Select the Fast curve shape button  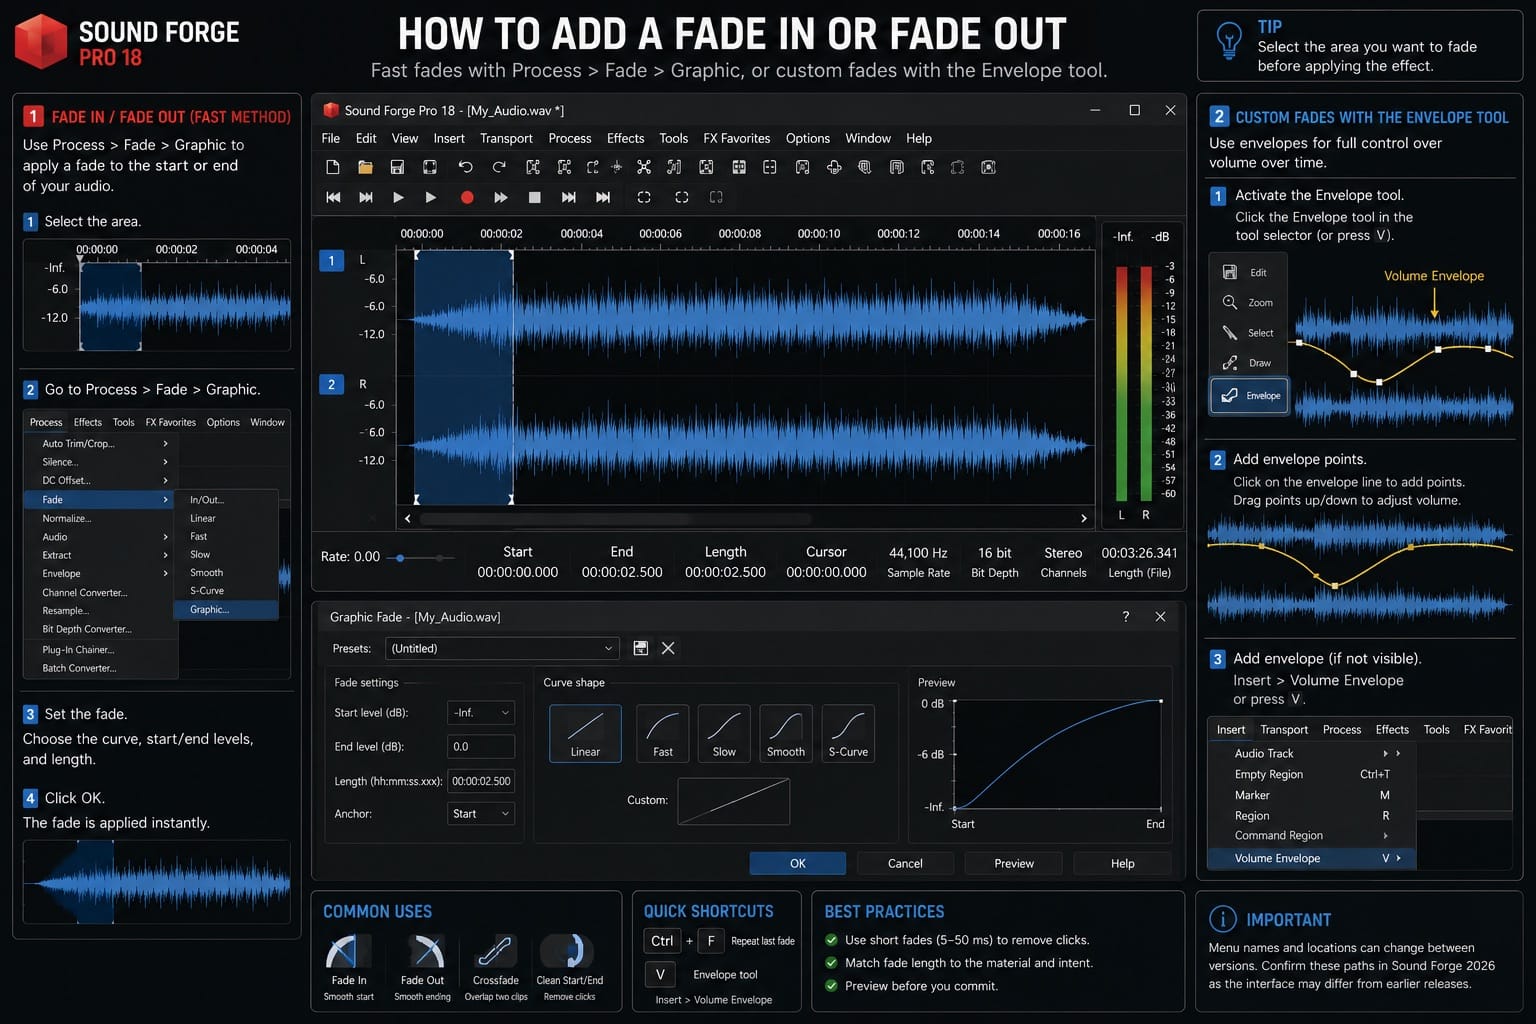[x=663, y=734]
